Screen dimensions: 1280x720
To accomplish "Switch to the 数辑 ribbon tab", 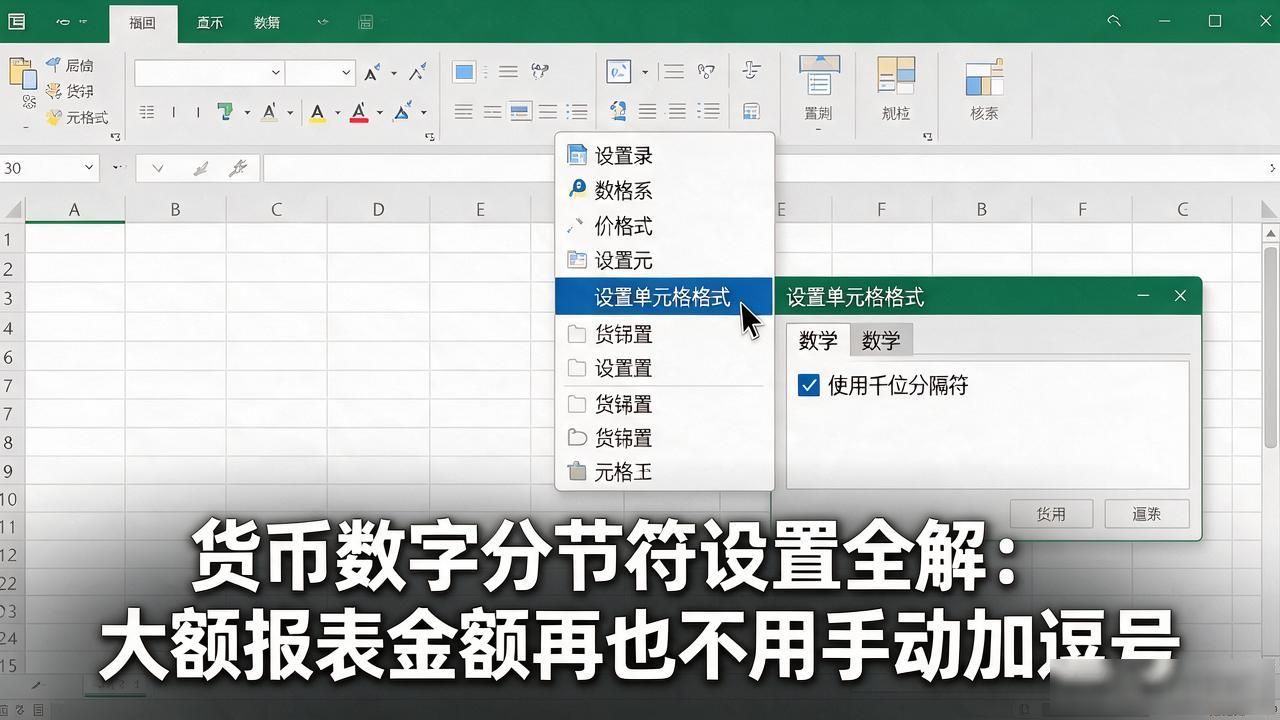I will tap(267, 22).
